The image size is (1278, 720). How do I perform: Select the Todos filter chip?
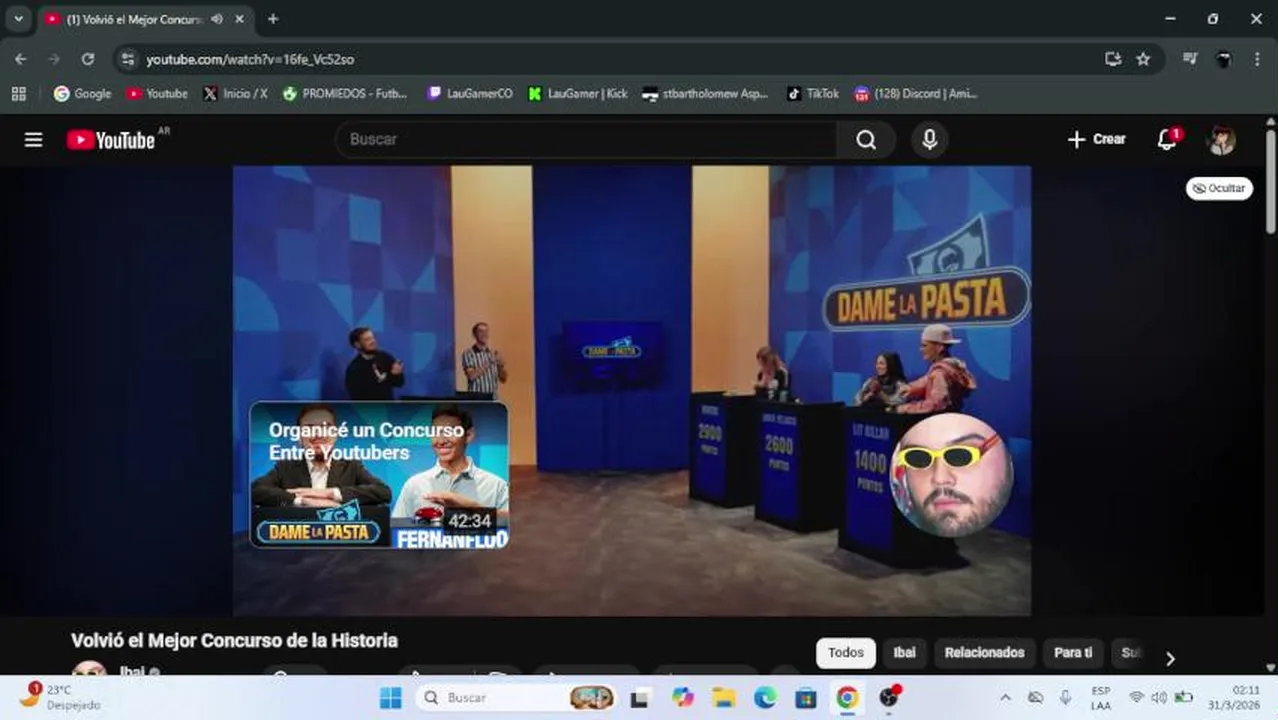[x=846, y=653]
